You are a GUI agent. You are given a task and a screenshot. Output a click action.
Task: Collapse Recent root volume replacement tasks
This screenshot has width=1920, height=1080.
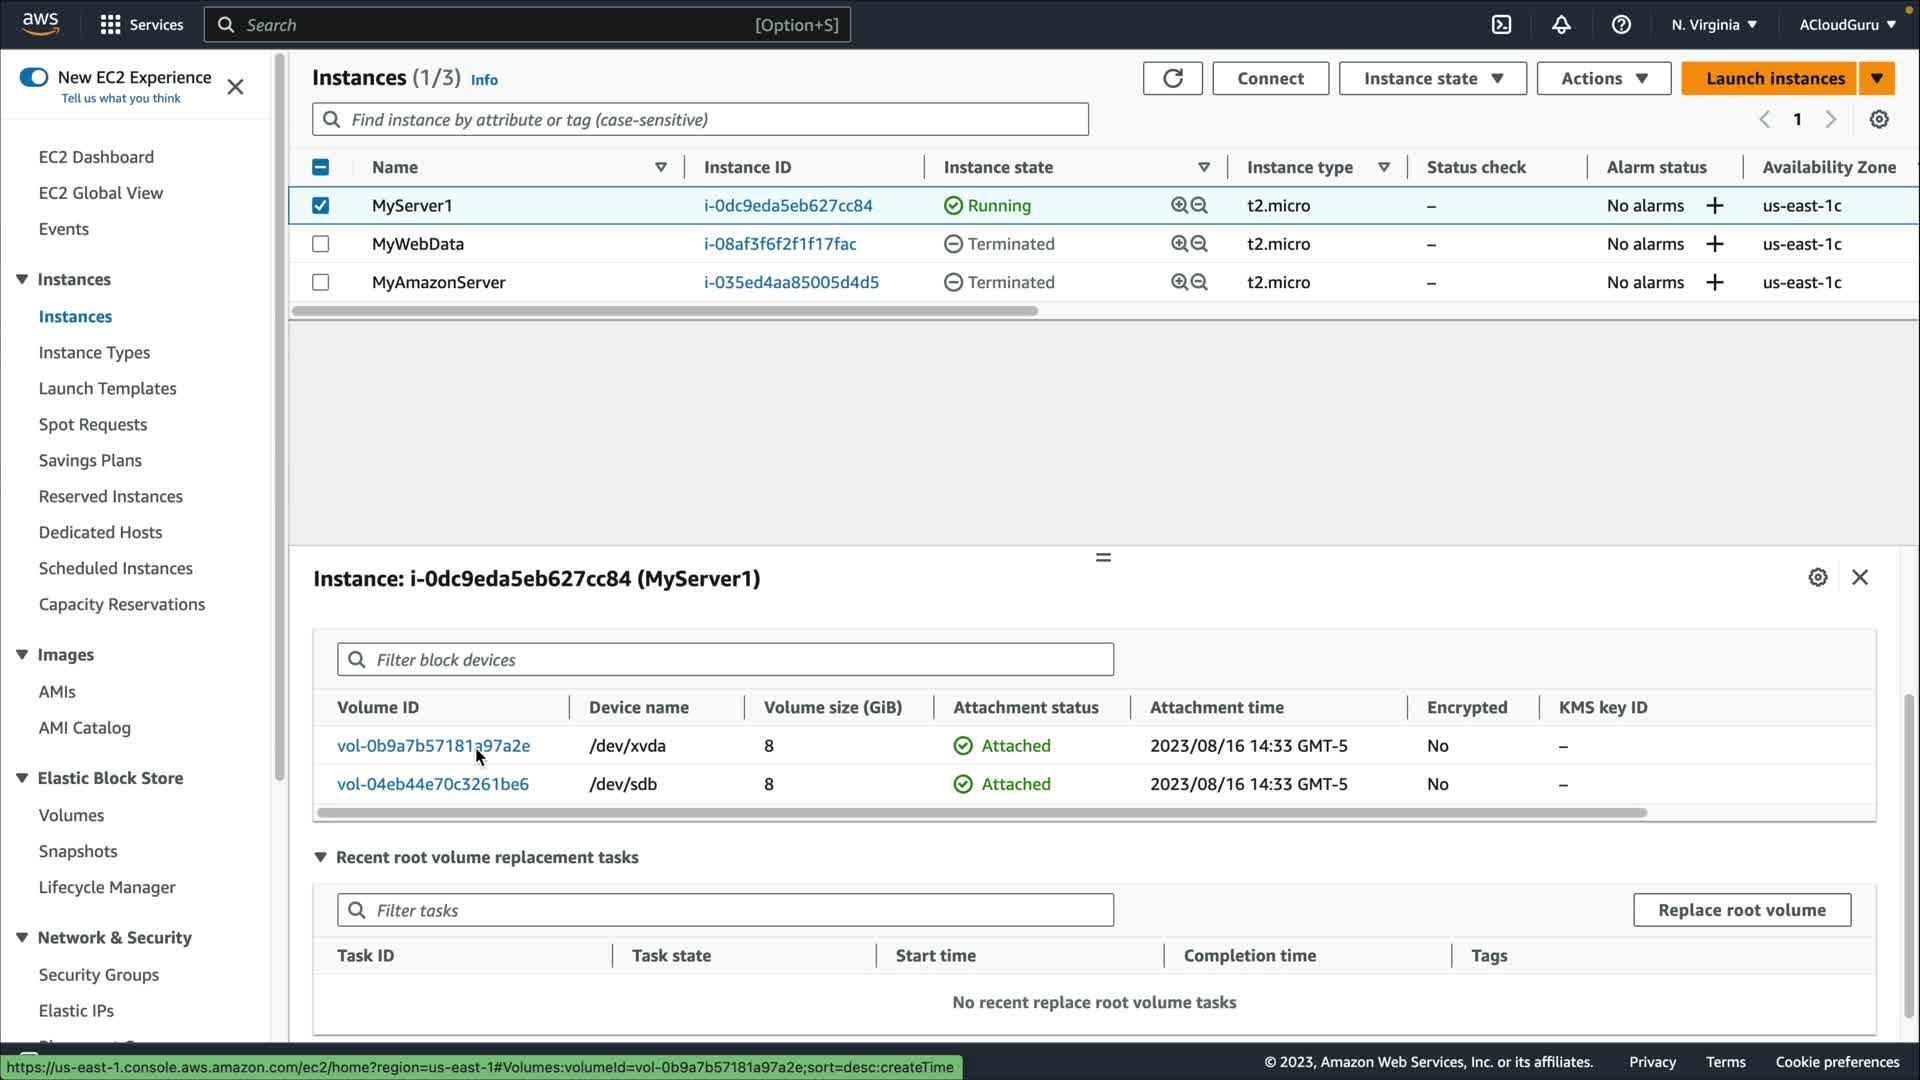click(320, 857)
